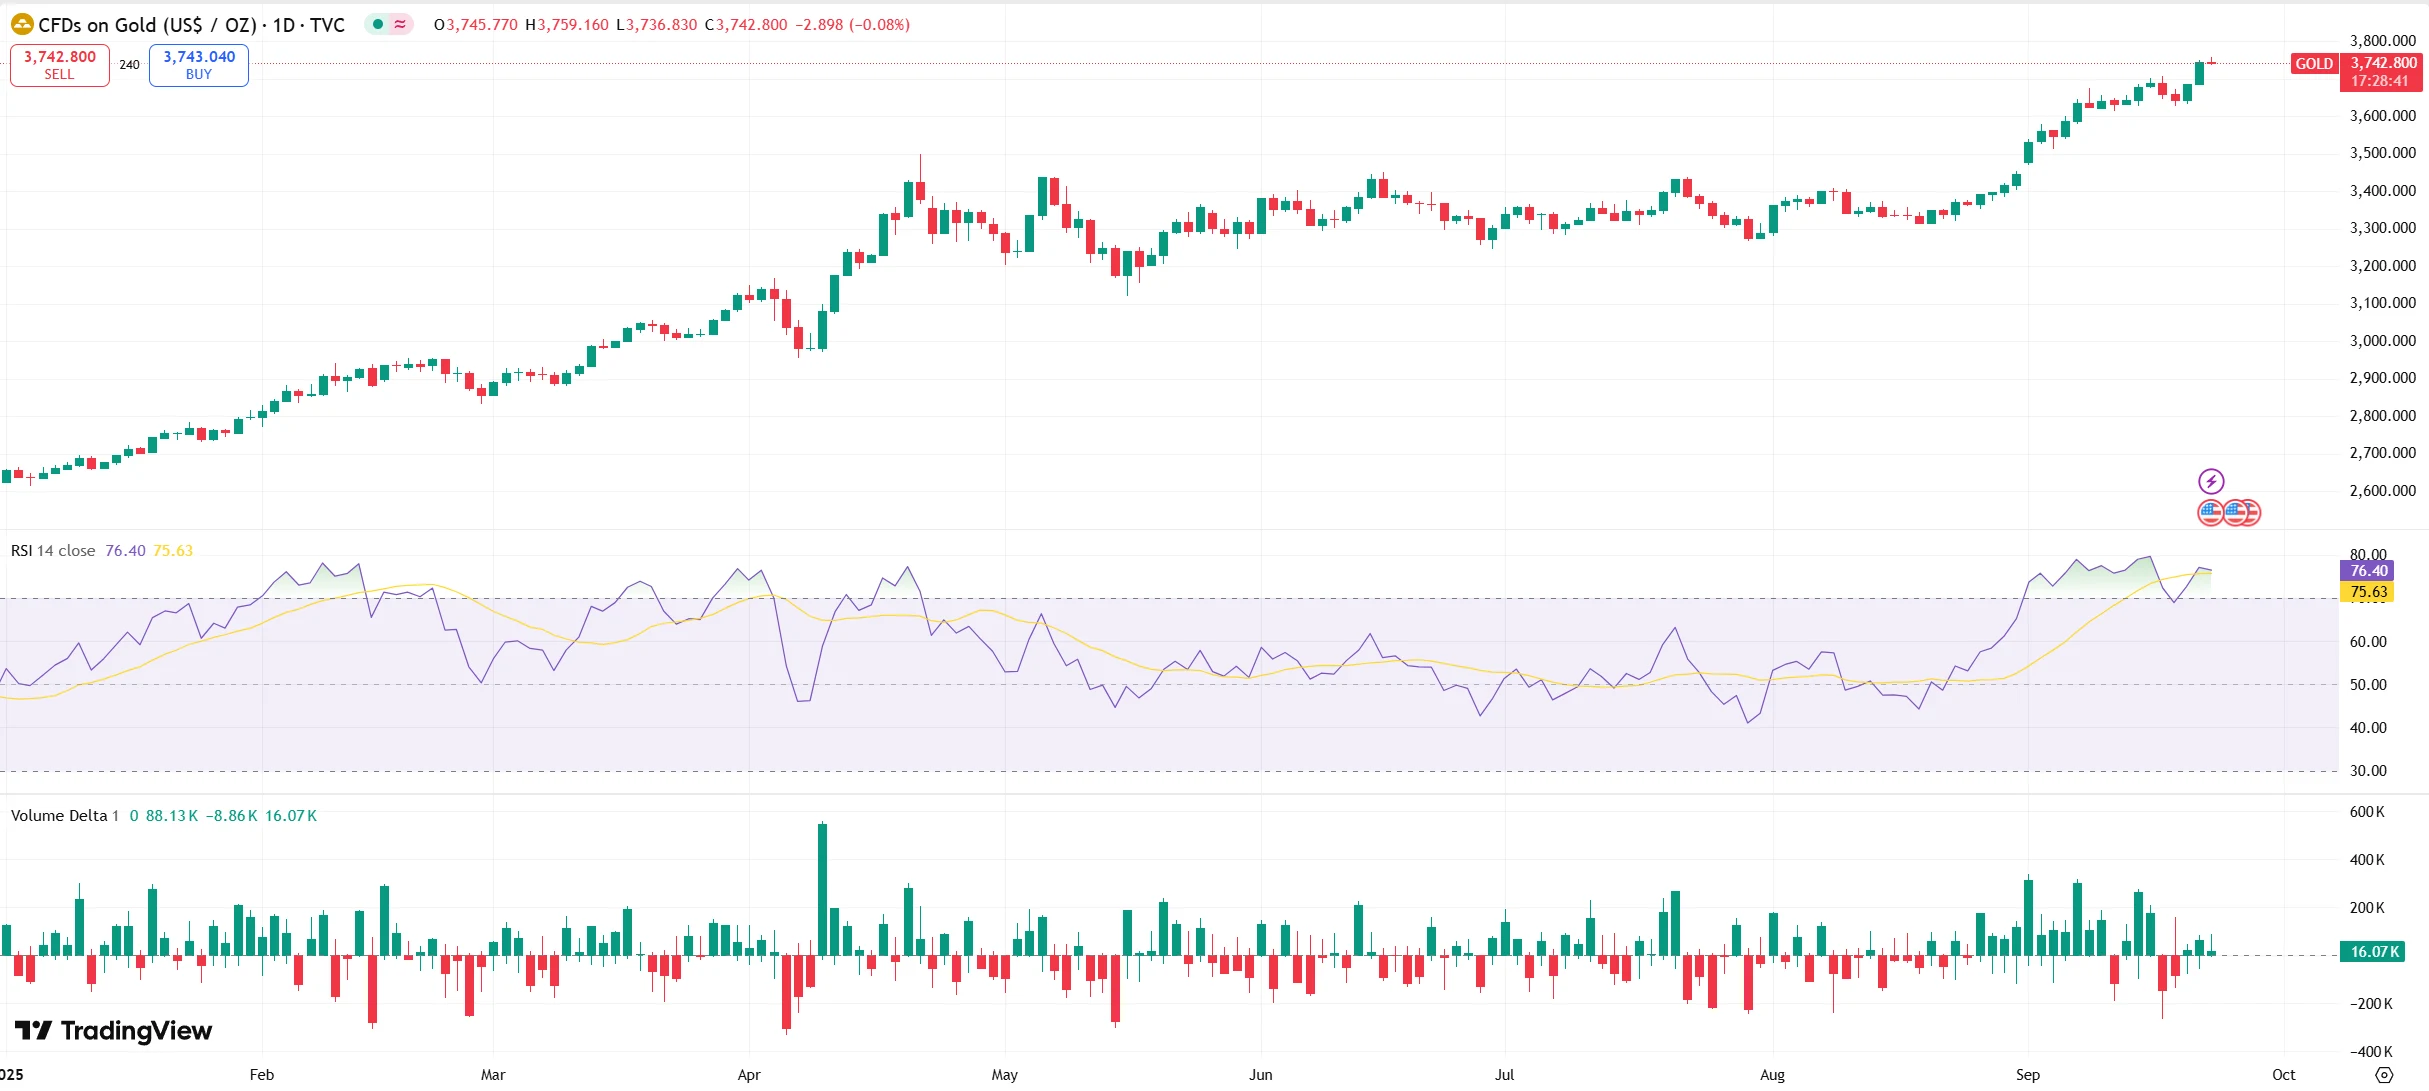Click the CFDs on Gold symbol title
Image resolution: width=2429 pixels, height=1091 pixels.
[191, 25]
